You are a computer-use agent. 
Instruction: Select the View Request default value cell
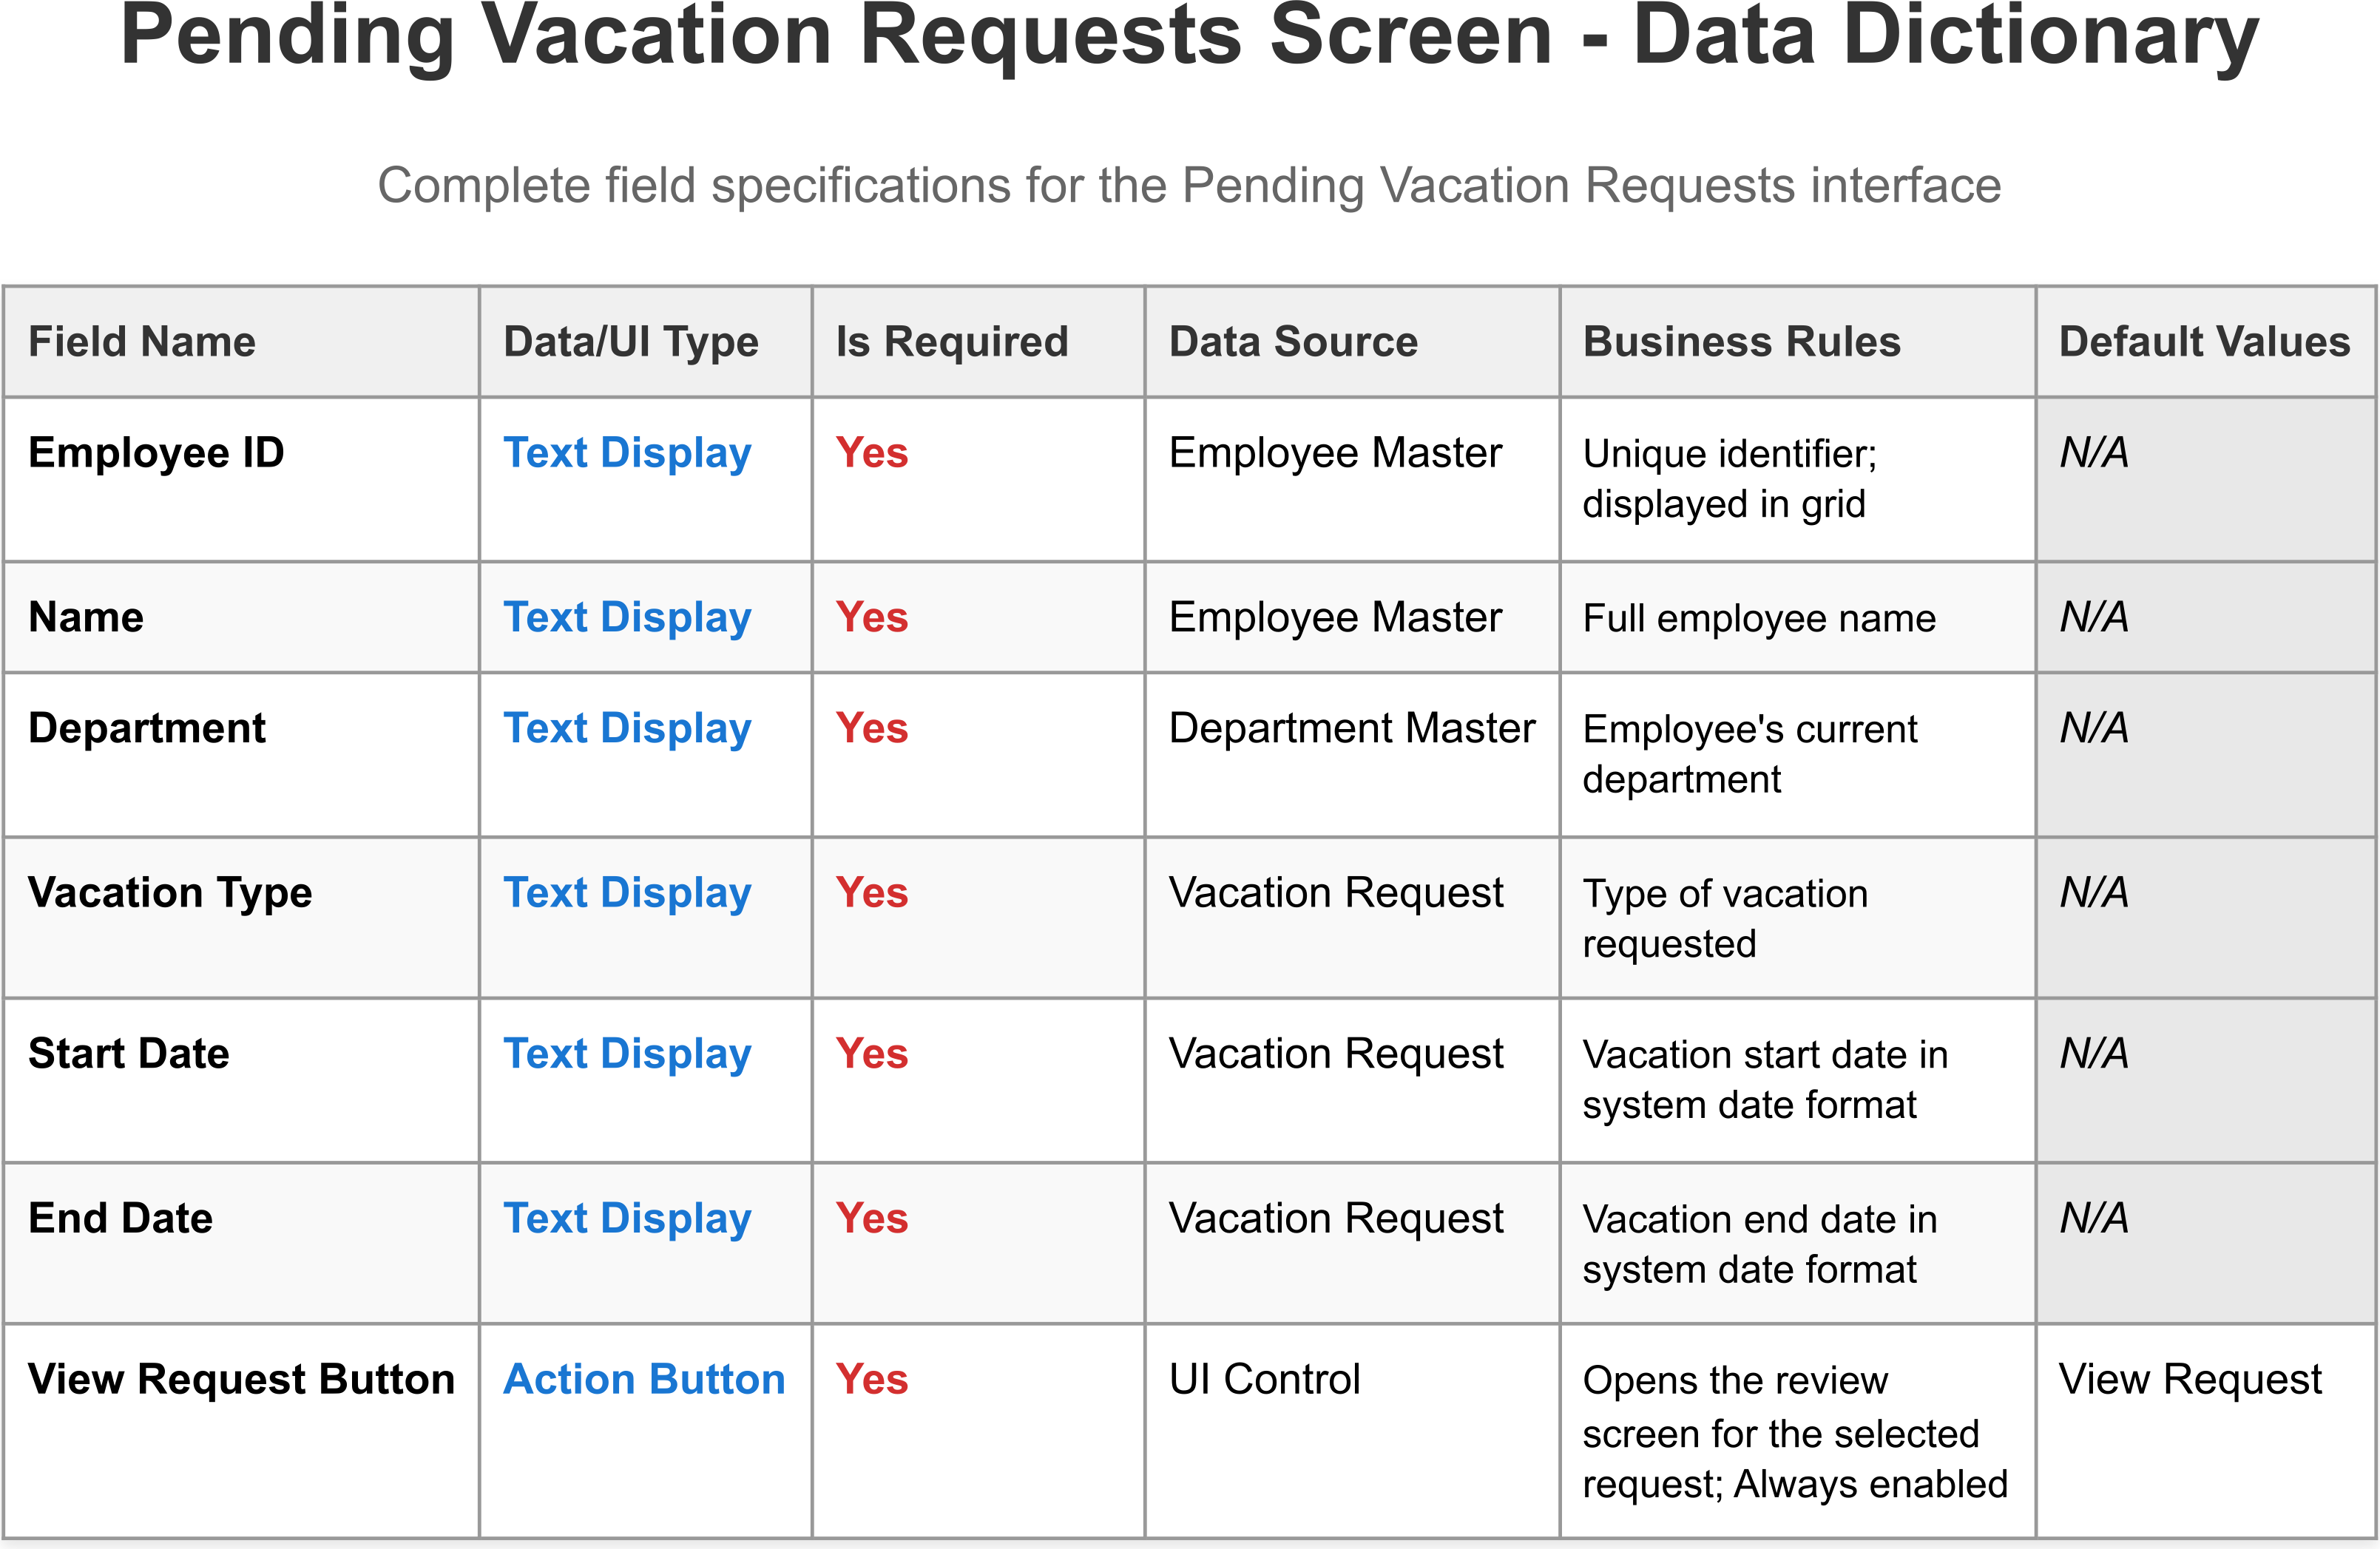[x=2190, y=1379]
